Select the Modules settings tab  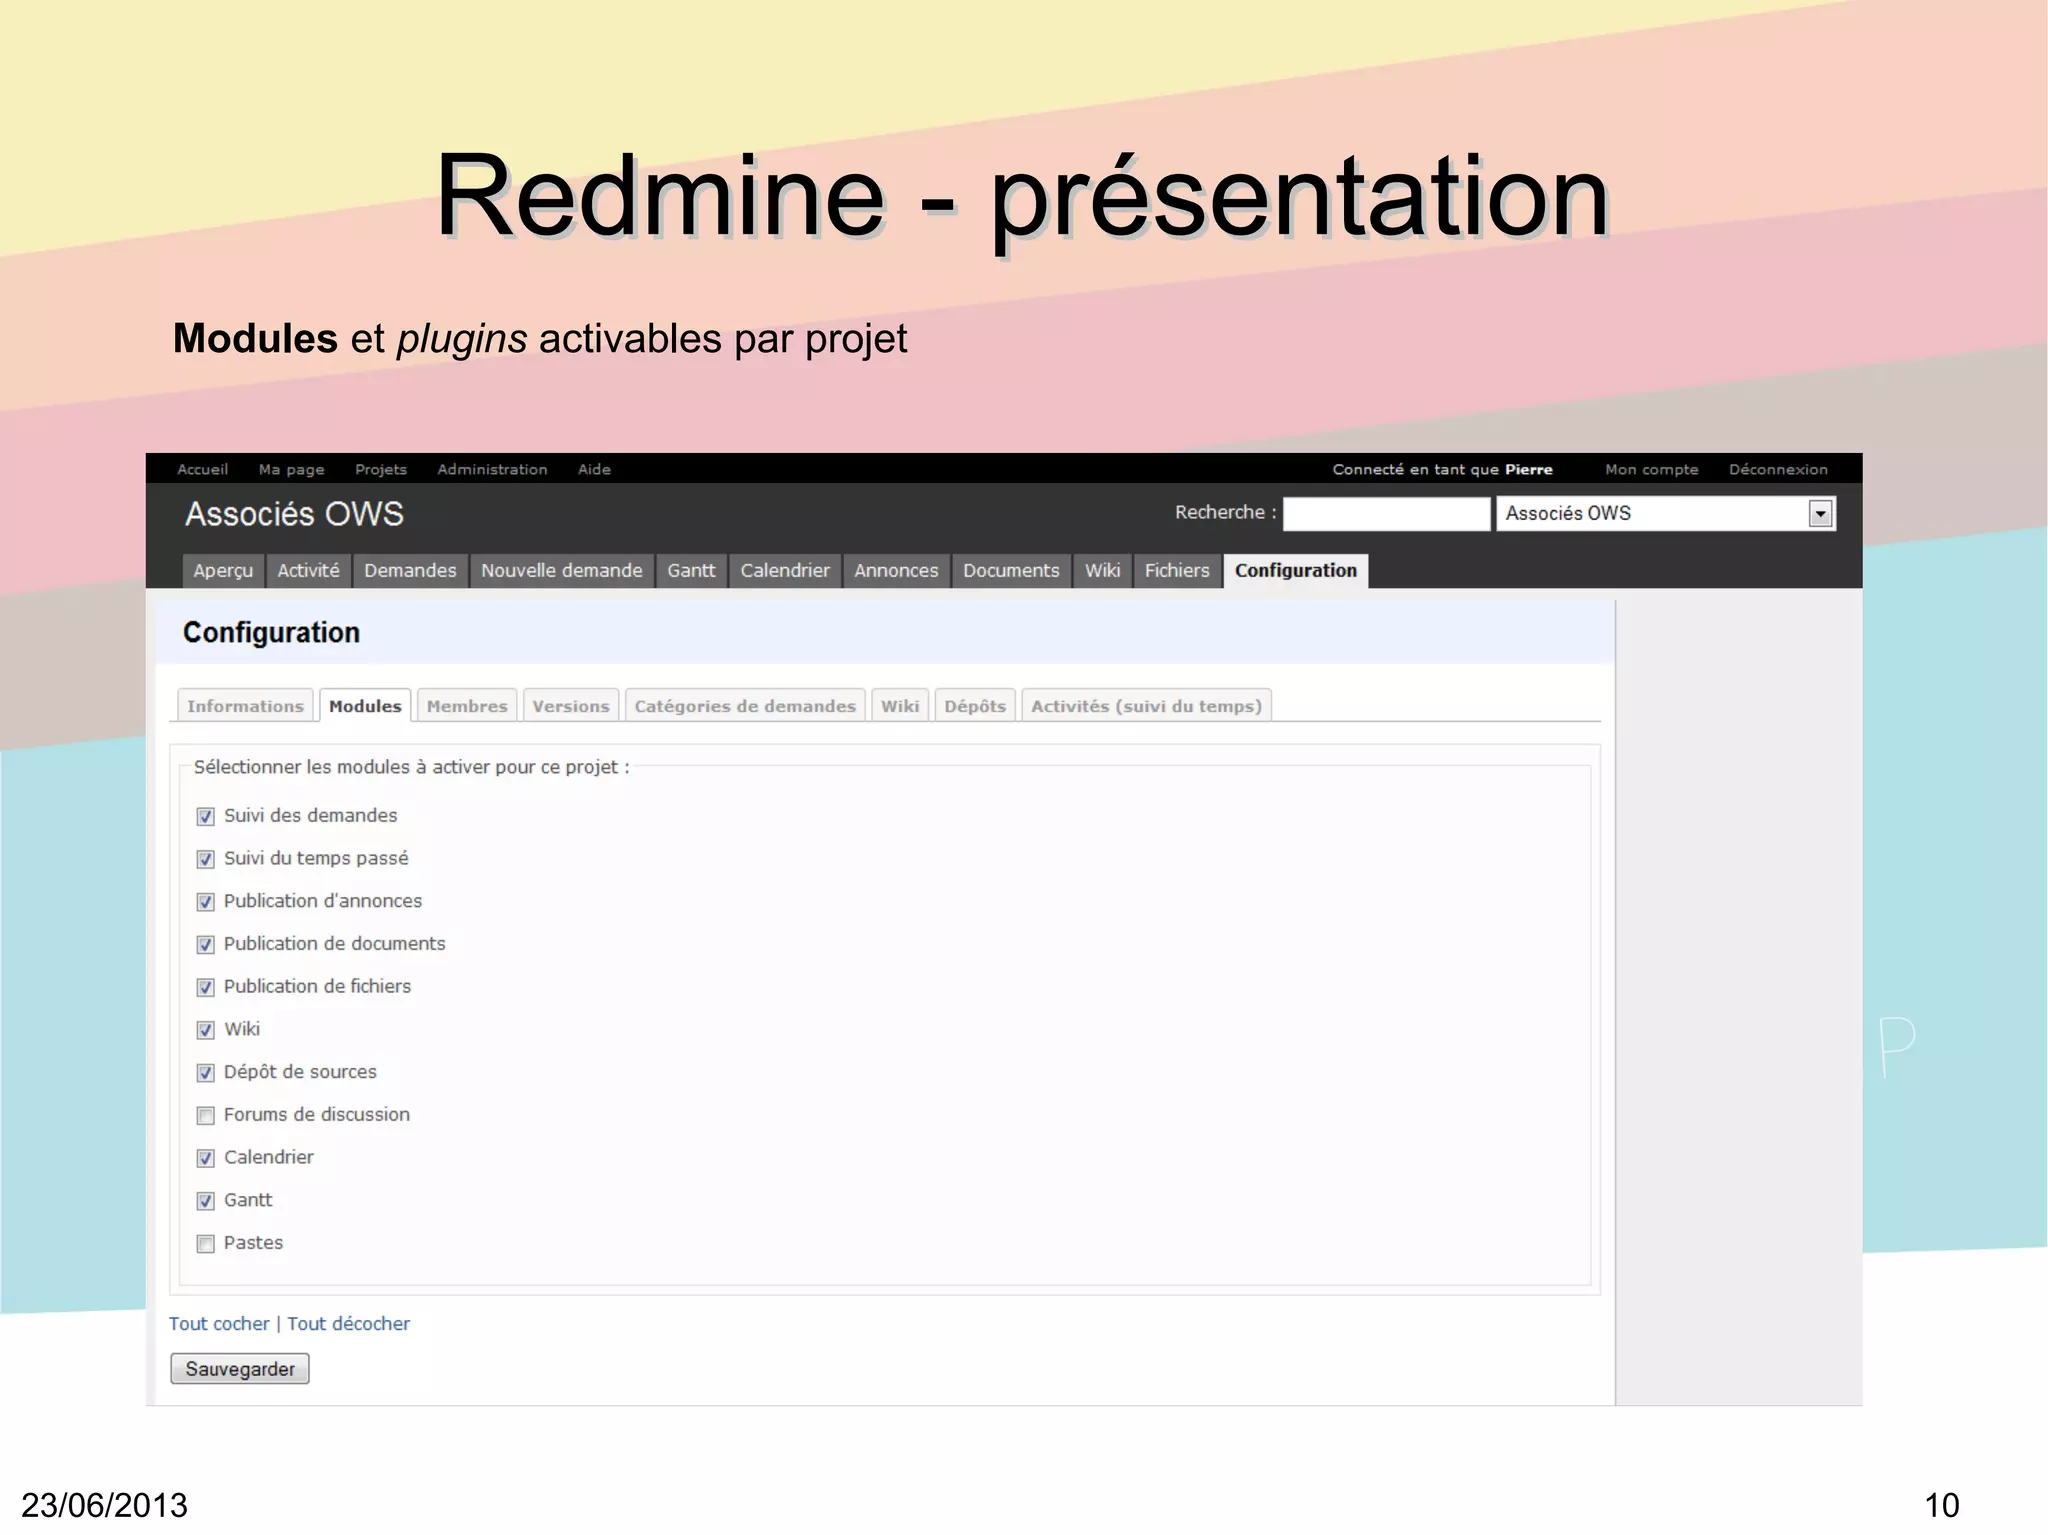coord(365,706)
